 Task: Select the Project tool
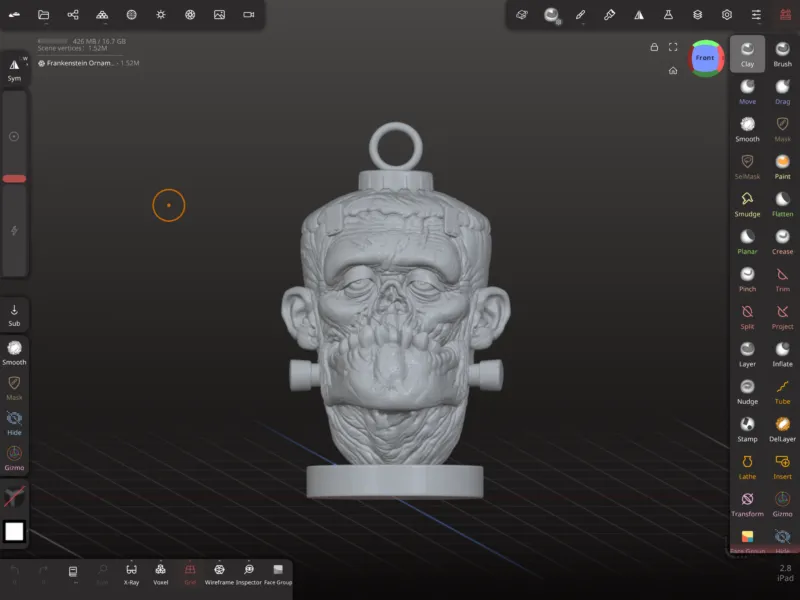(x=782, y=317)
